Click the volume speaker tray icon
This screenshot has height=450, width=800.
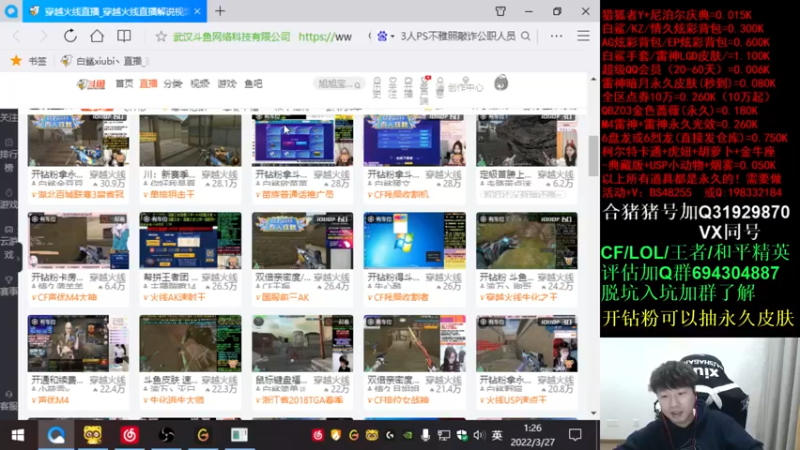coord(478,435)
